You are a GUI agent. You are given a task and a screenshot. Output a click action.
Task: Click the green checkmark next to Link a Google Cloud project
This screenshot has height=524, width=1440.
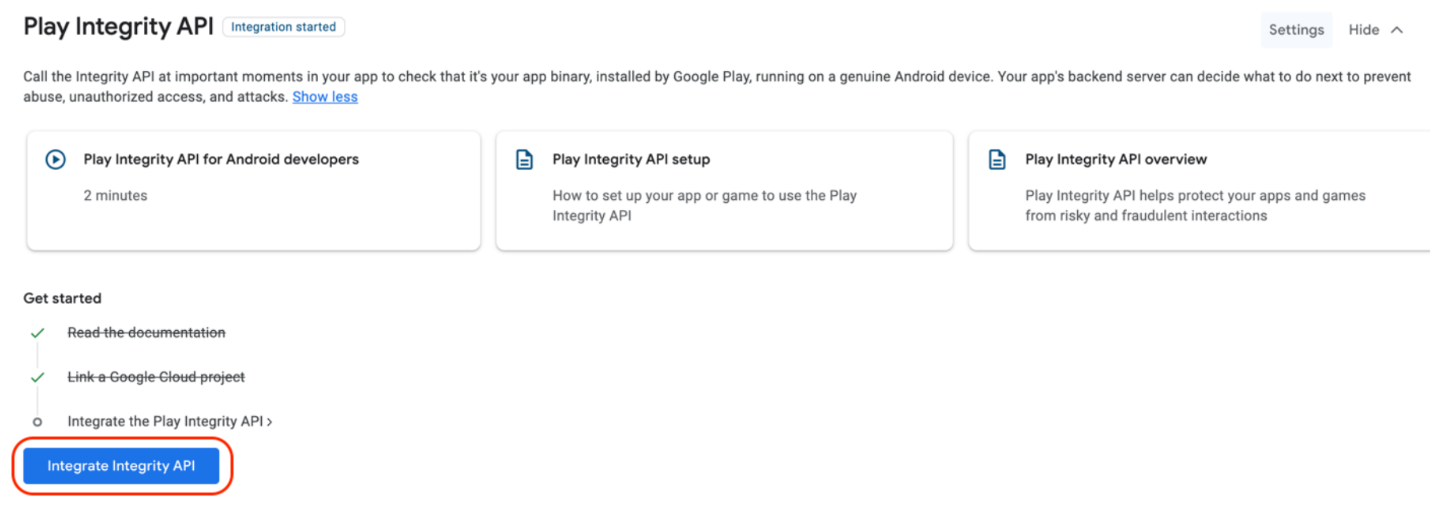click(x=38, y=377)
